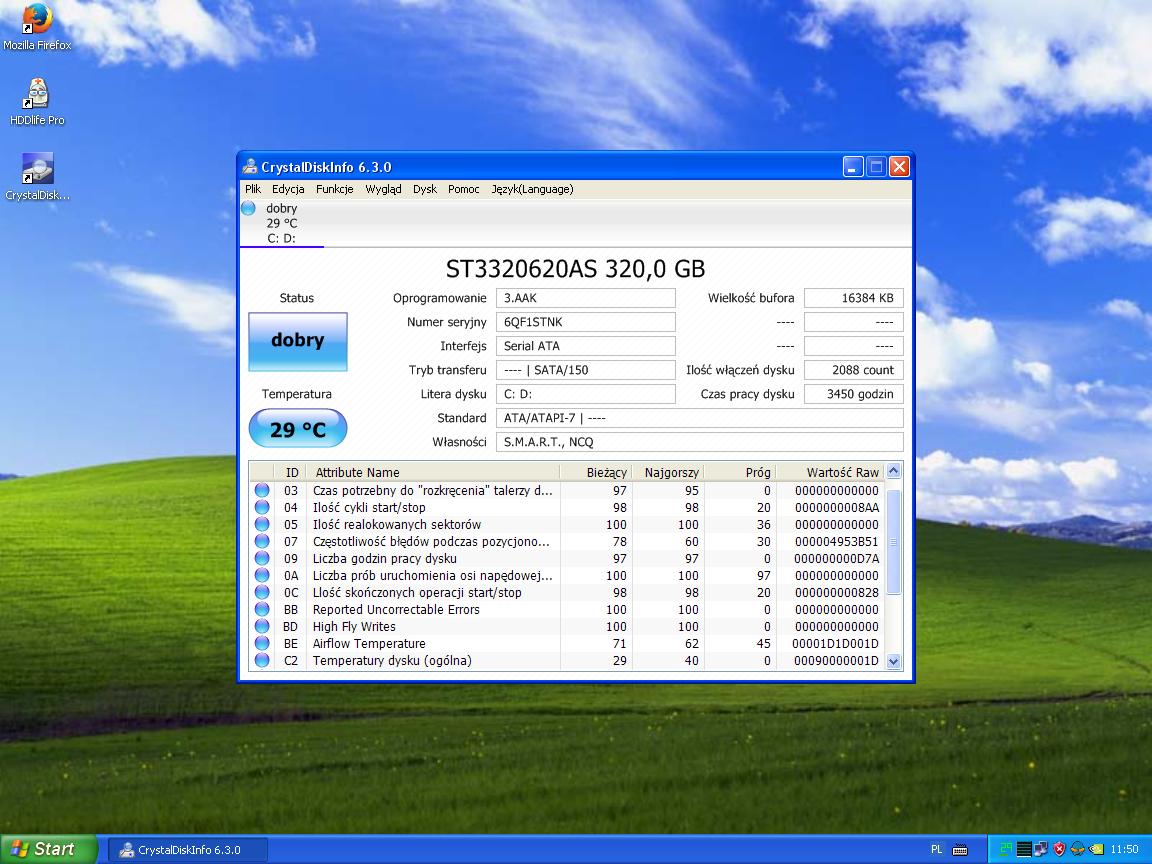Click CrystalDiskInfo 6.3.0 taskbar button
The image size is (1152, 864).
pyautogui.click(x=188, y=849)
